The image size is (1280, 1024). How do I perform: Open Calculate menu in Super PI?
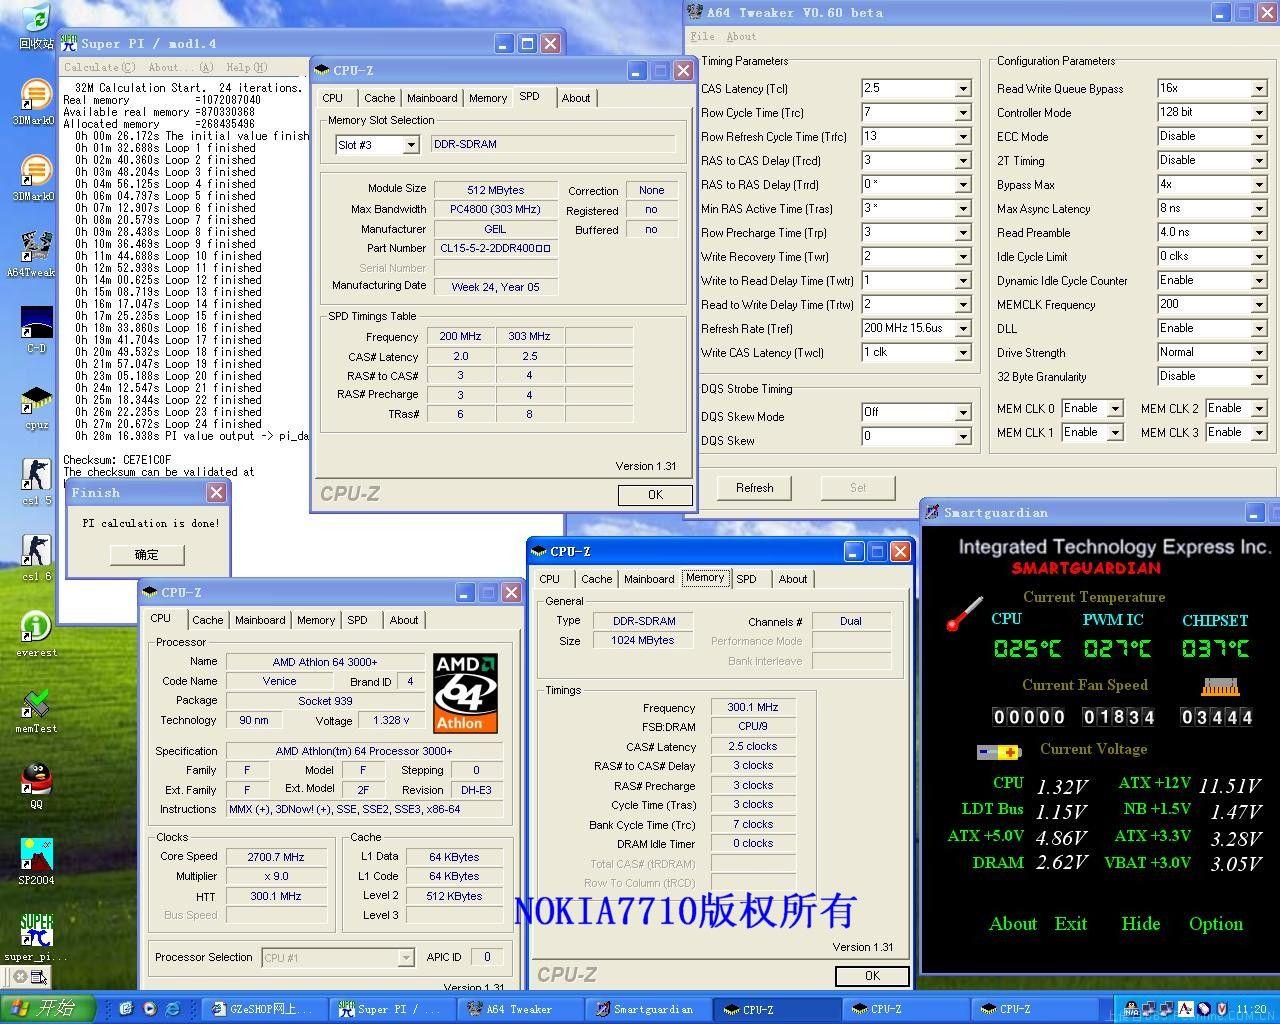point(99,67)
